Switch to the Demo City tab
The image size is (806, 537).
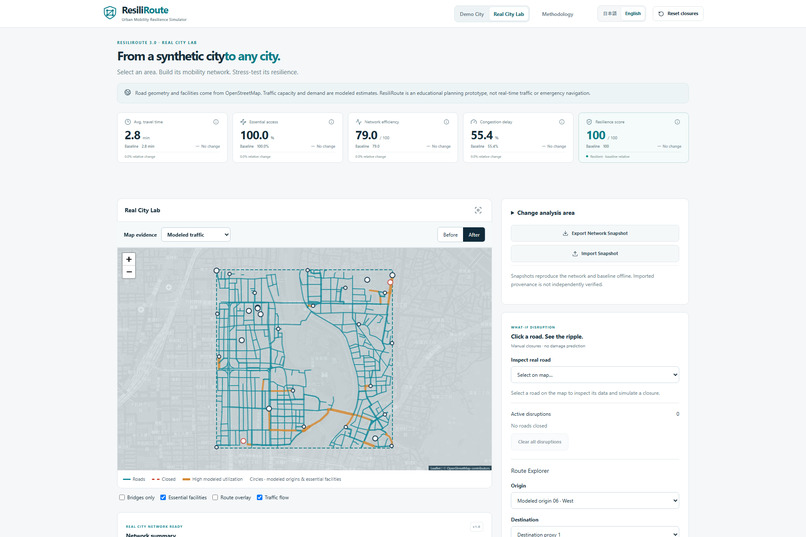pos(471,14)
